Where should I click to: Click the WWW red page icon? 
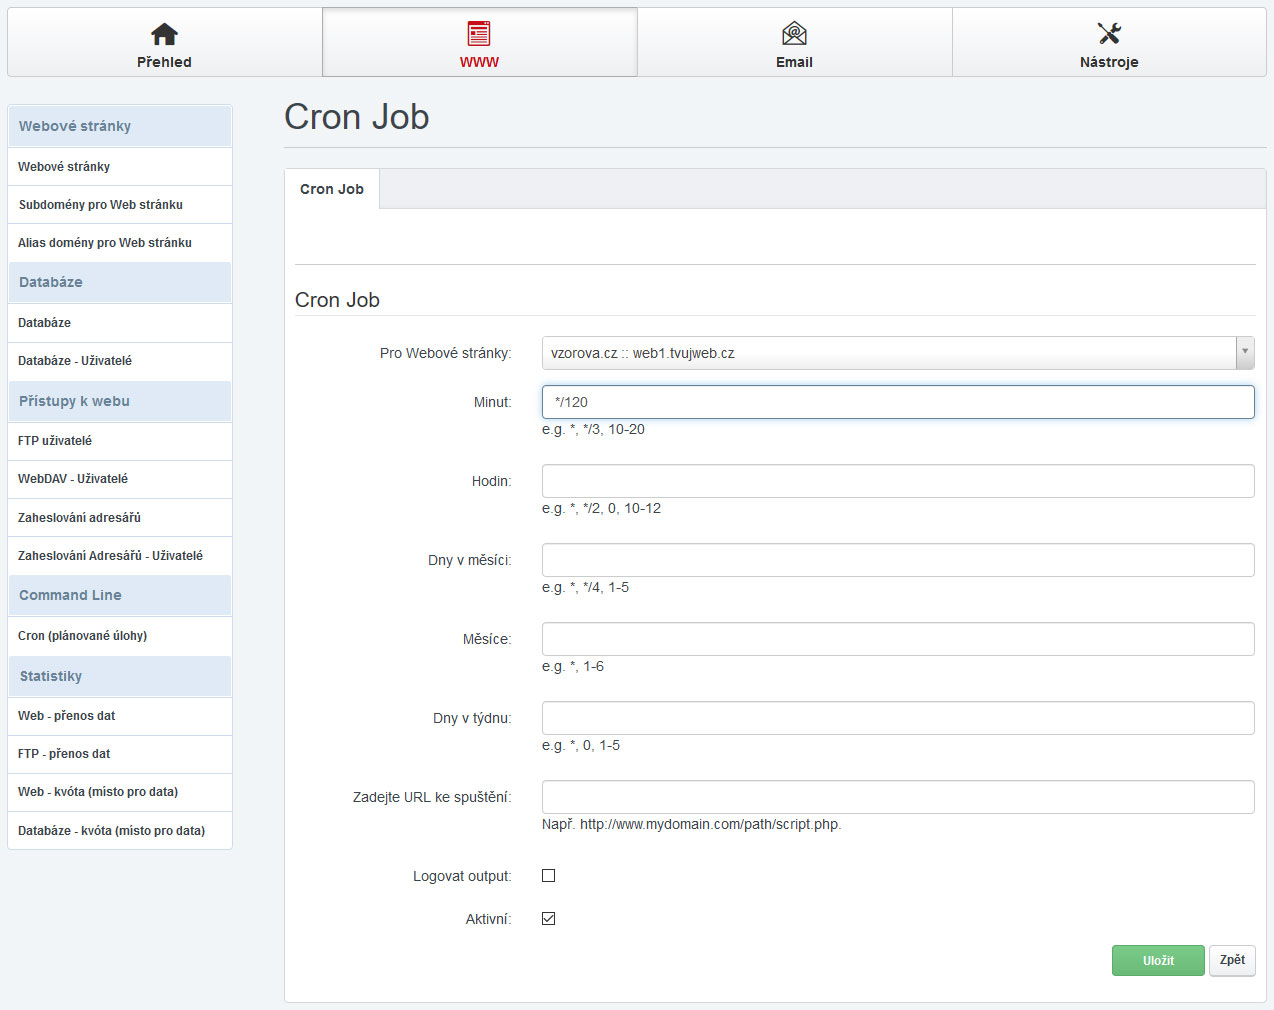479,34
